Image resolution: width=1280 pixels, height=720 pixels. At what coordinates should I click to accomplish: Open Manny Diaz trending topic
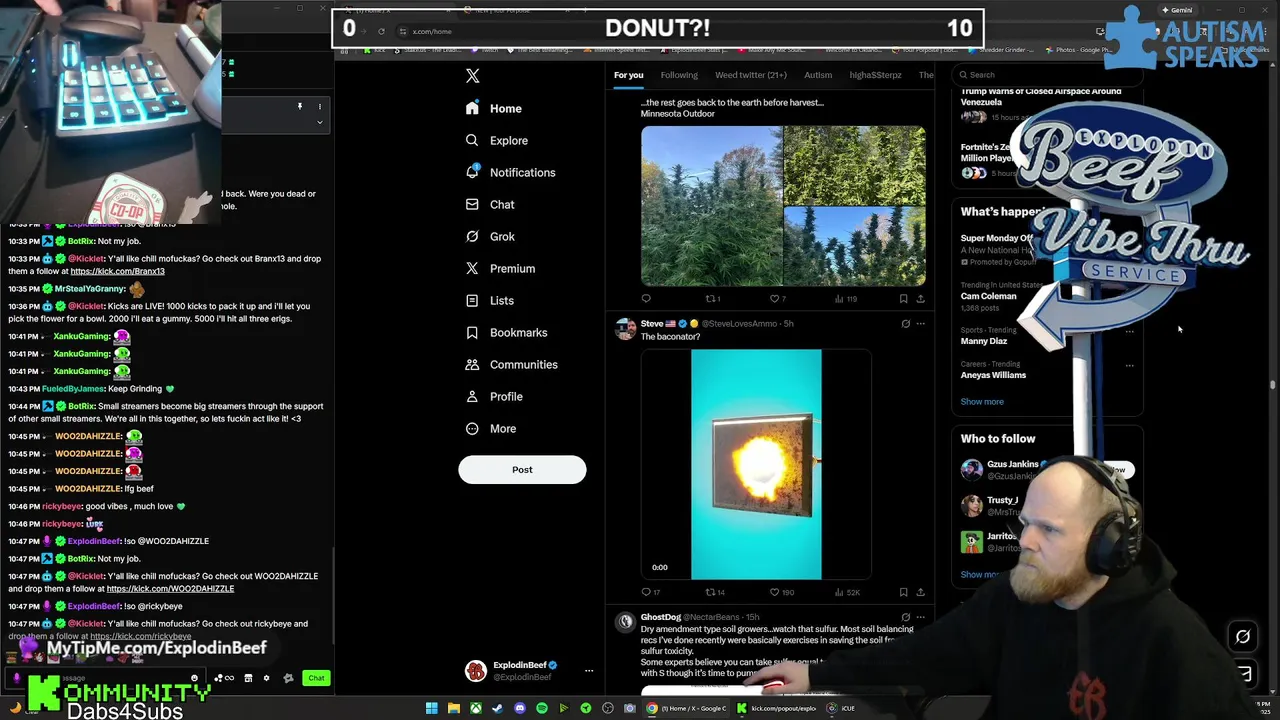pyautogui.click(x=984, y=341)
